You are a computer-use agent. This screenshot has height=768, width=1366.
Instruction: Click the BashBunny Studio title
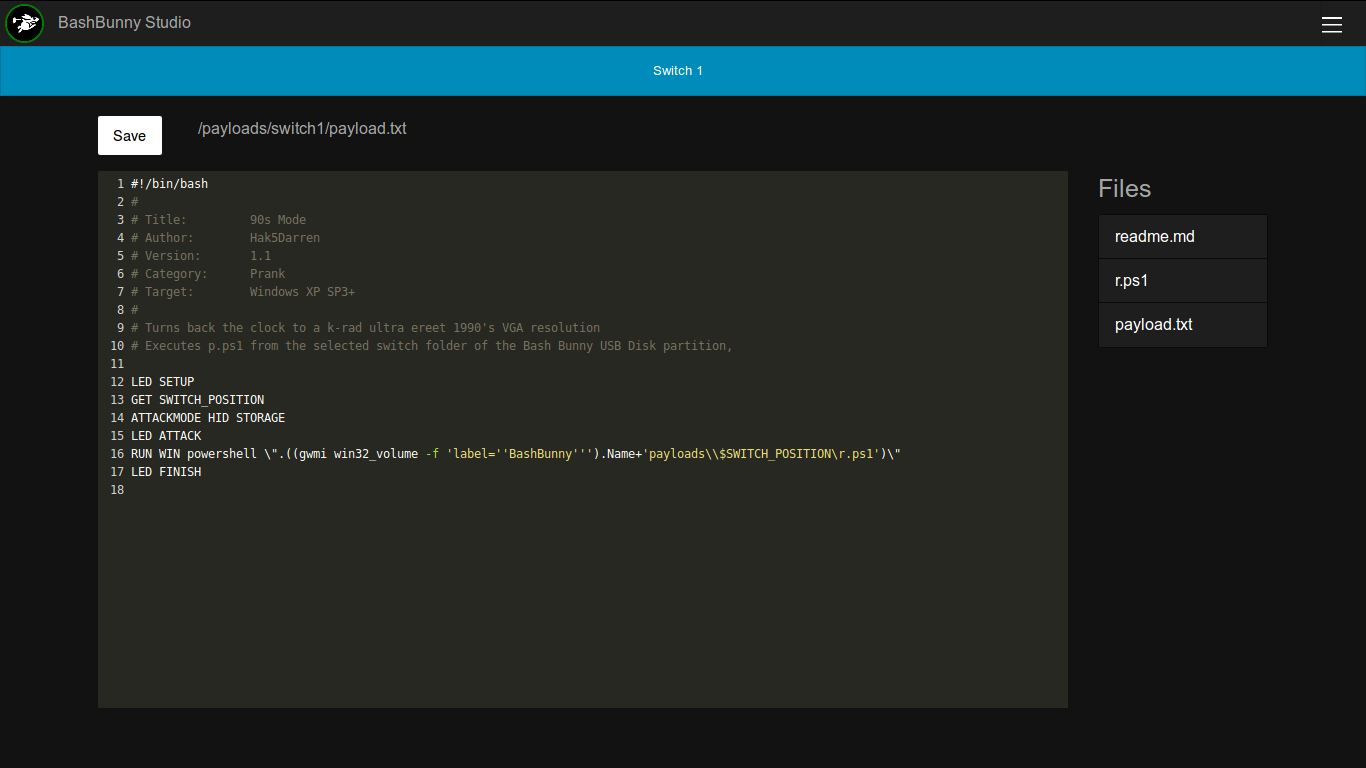point(124,22)
